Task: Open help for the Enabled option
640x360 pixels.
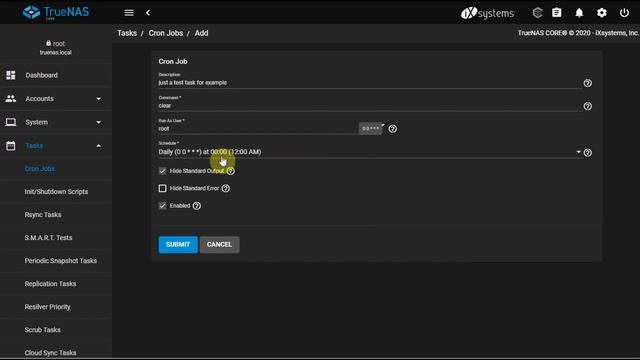Action: pyautogui.click(x=197, y=206)
